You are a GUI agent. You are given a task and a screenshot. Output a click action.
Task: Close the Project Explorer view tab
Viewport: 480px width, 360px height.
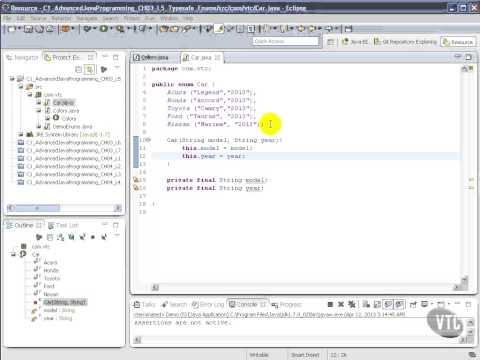[91, 57]
